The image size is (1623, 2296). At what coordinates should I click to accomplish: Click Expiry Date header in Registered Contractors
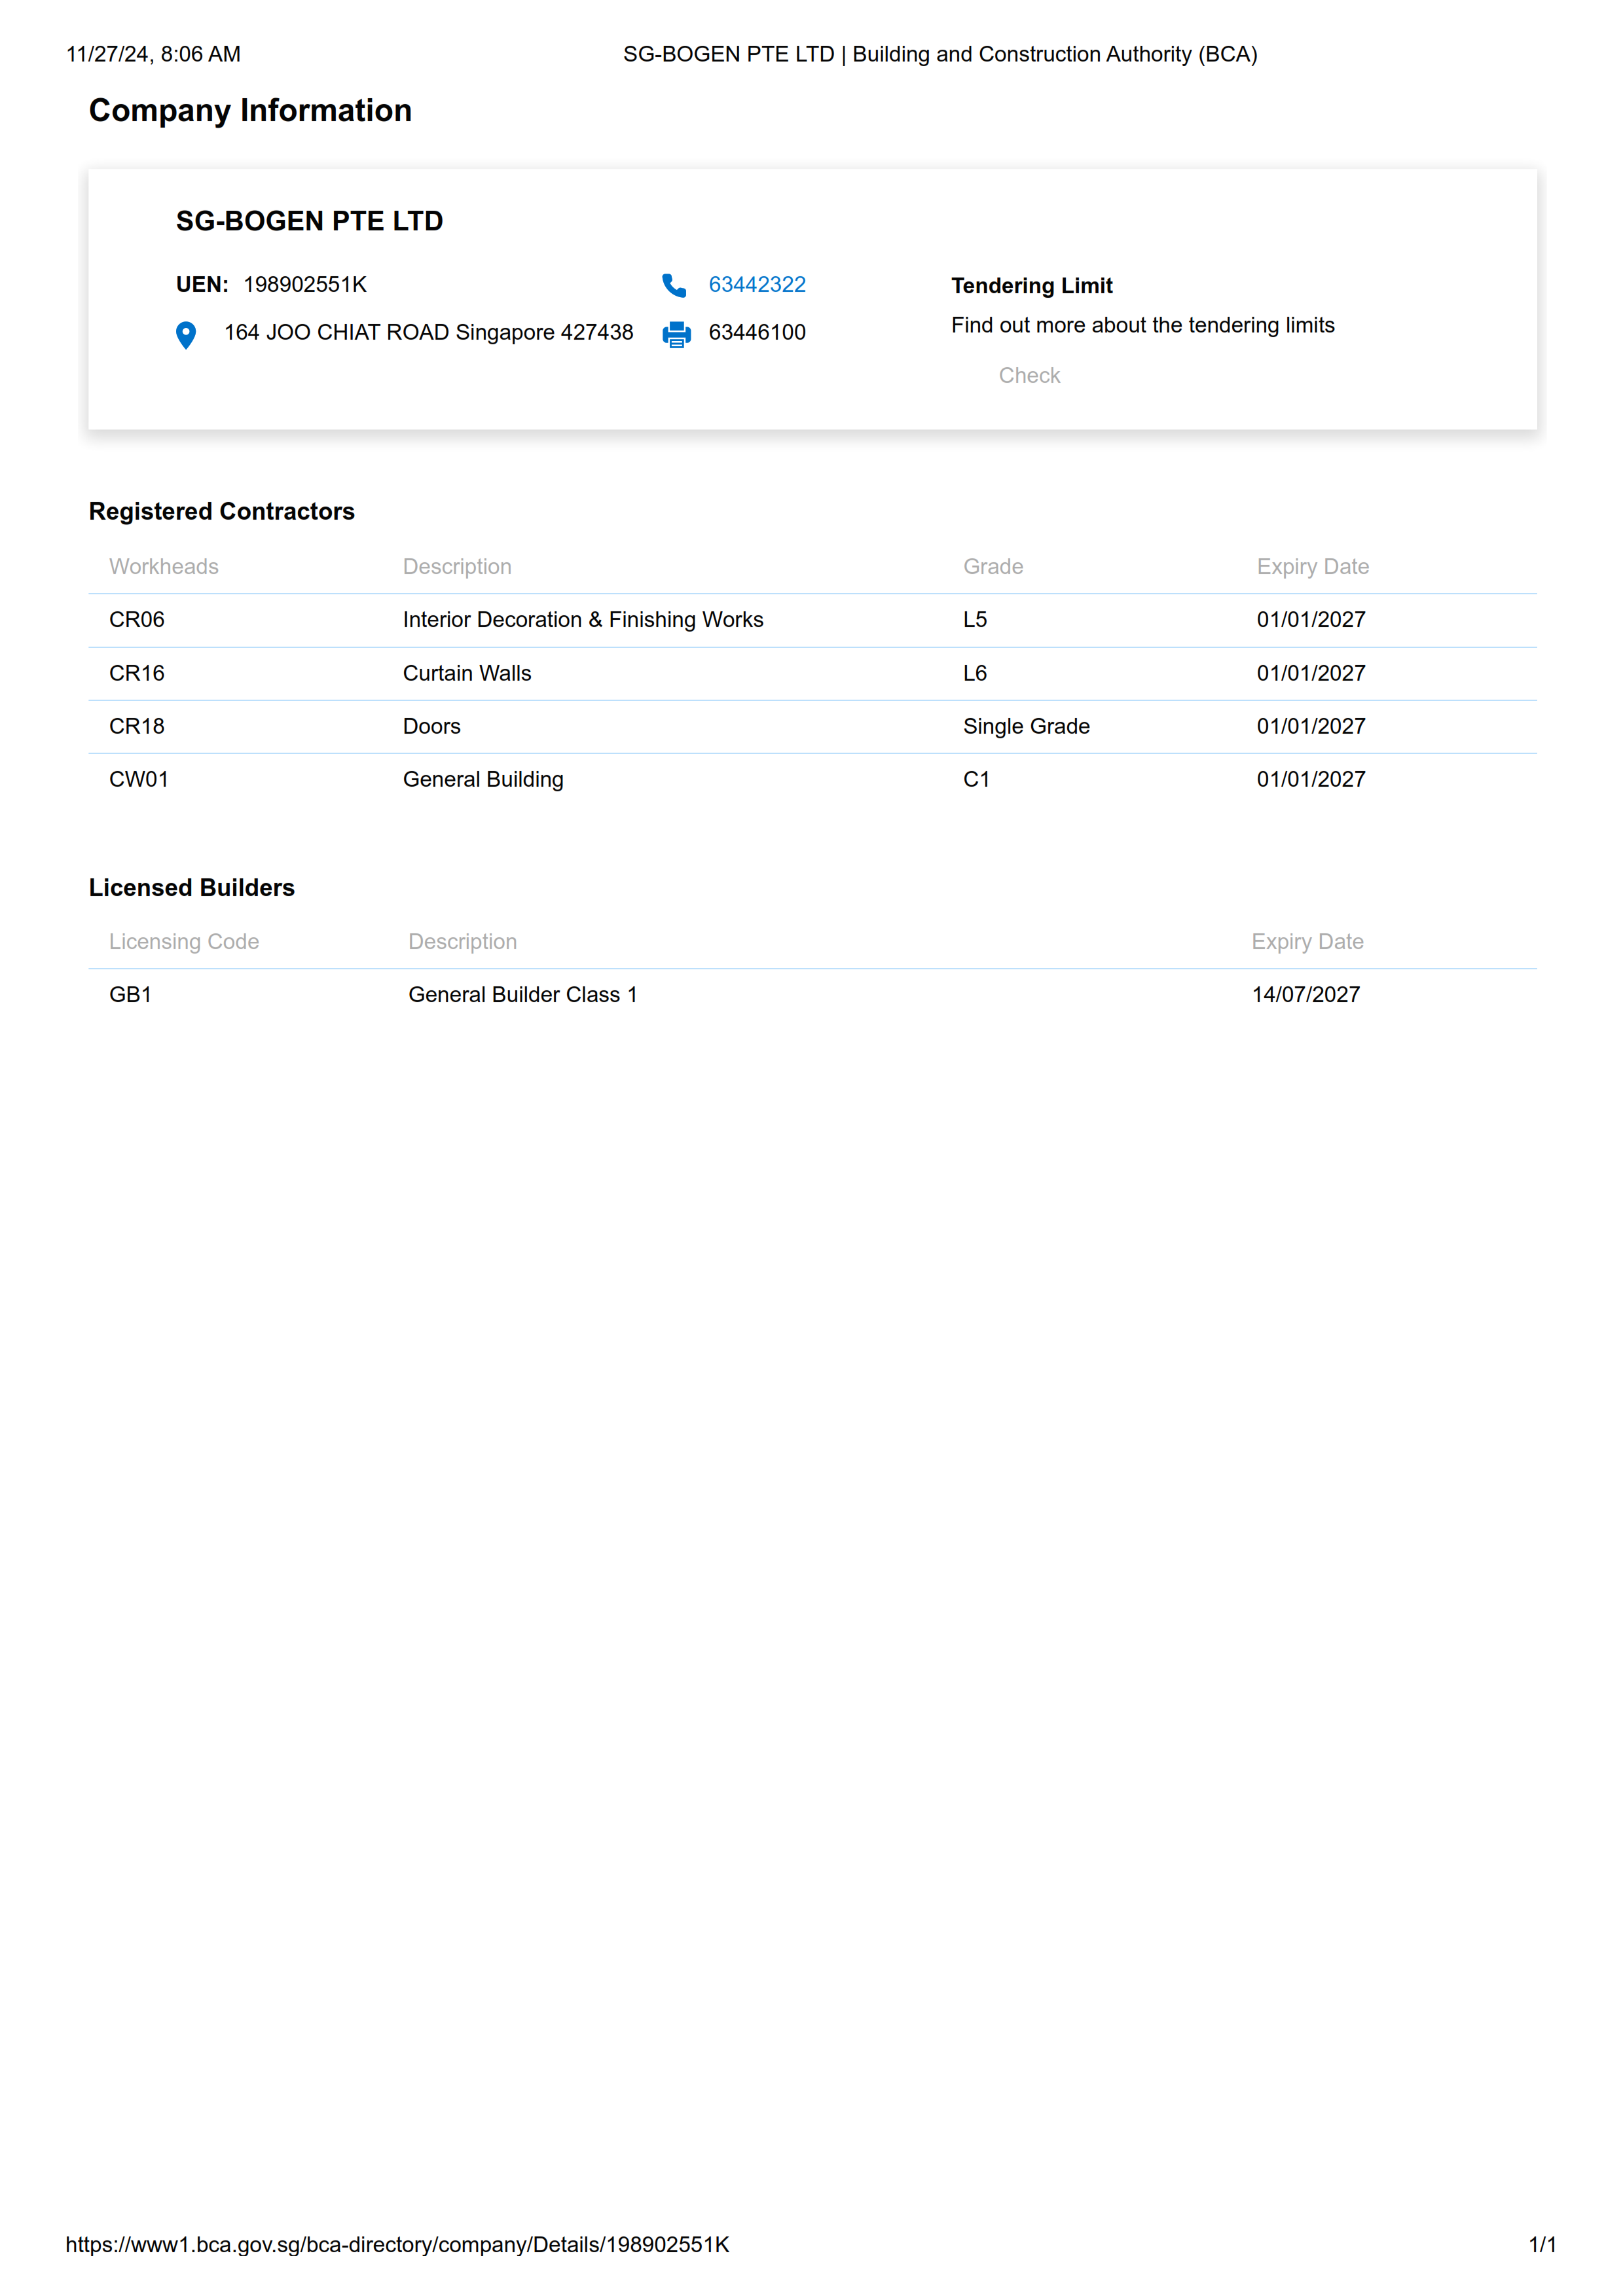[1312, 567]
